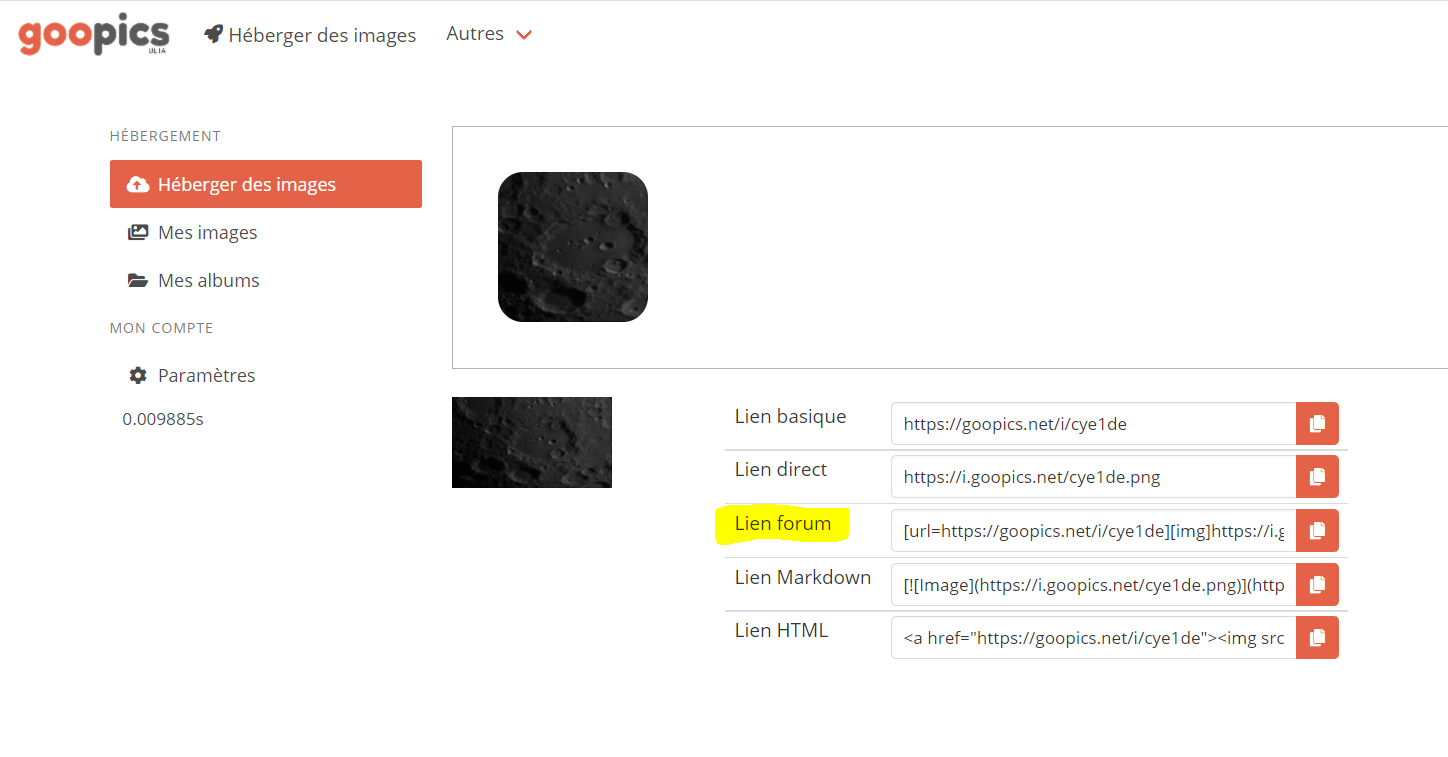Click the 0.009885s timing text
Image resolution: width=1448 pixels, height=757 pixels.
163,419
